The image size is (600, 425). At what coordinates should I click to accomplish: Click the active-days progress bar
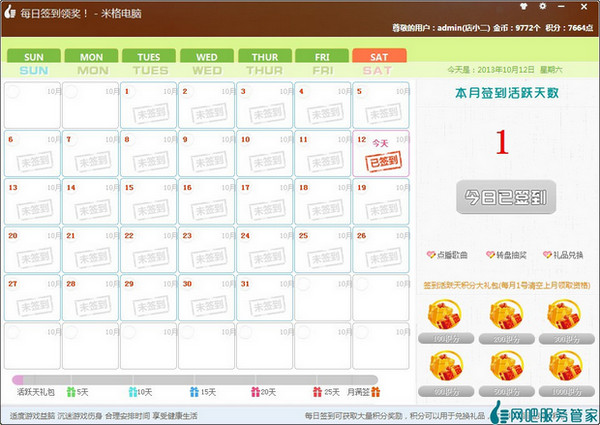point(195,380)
